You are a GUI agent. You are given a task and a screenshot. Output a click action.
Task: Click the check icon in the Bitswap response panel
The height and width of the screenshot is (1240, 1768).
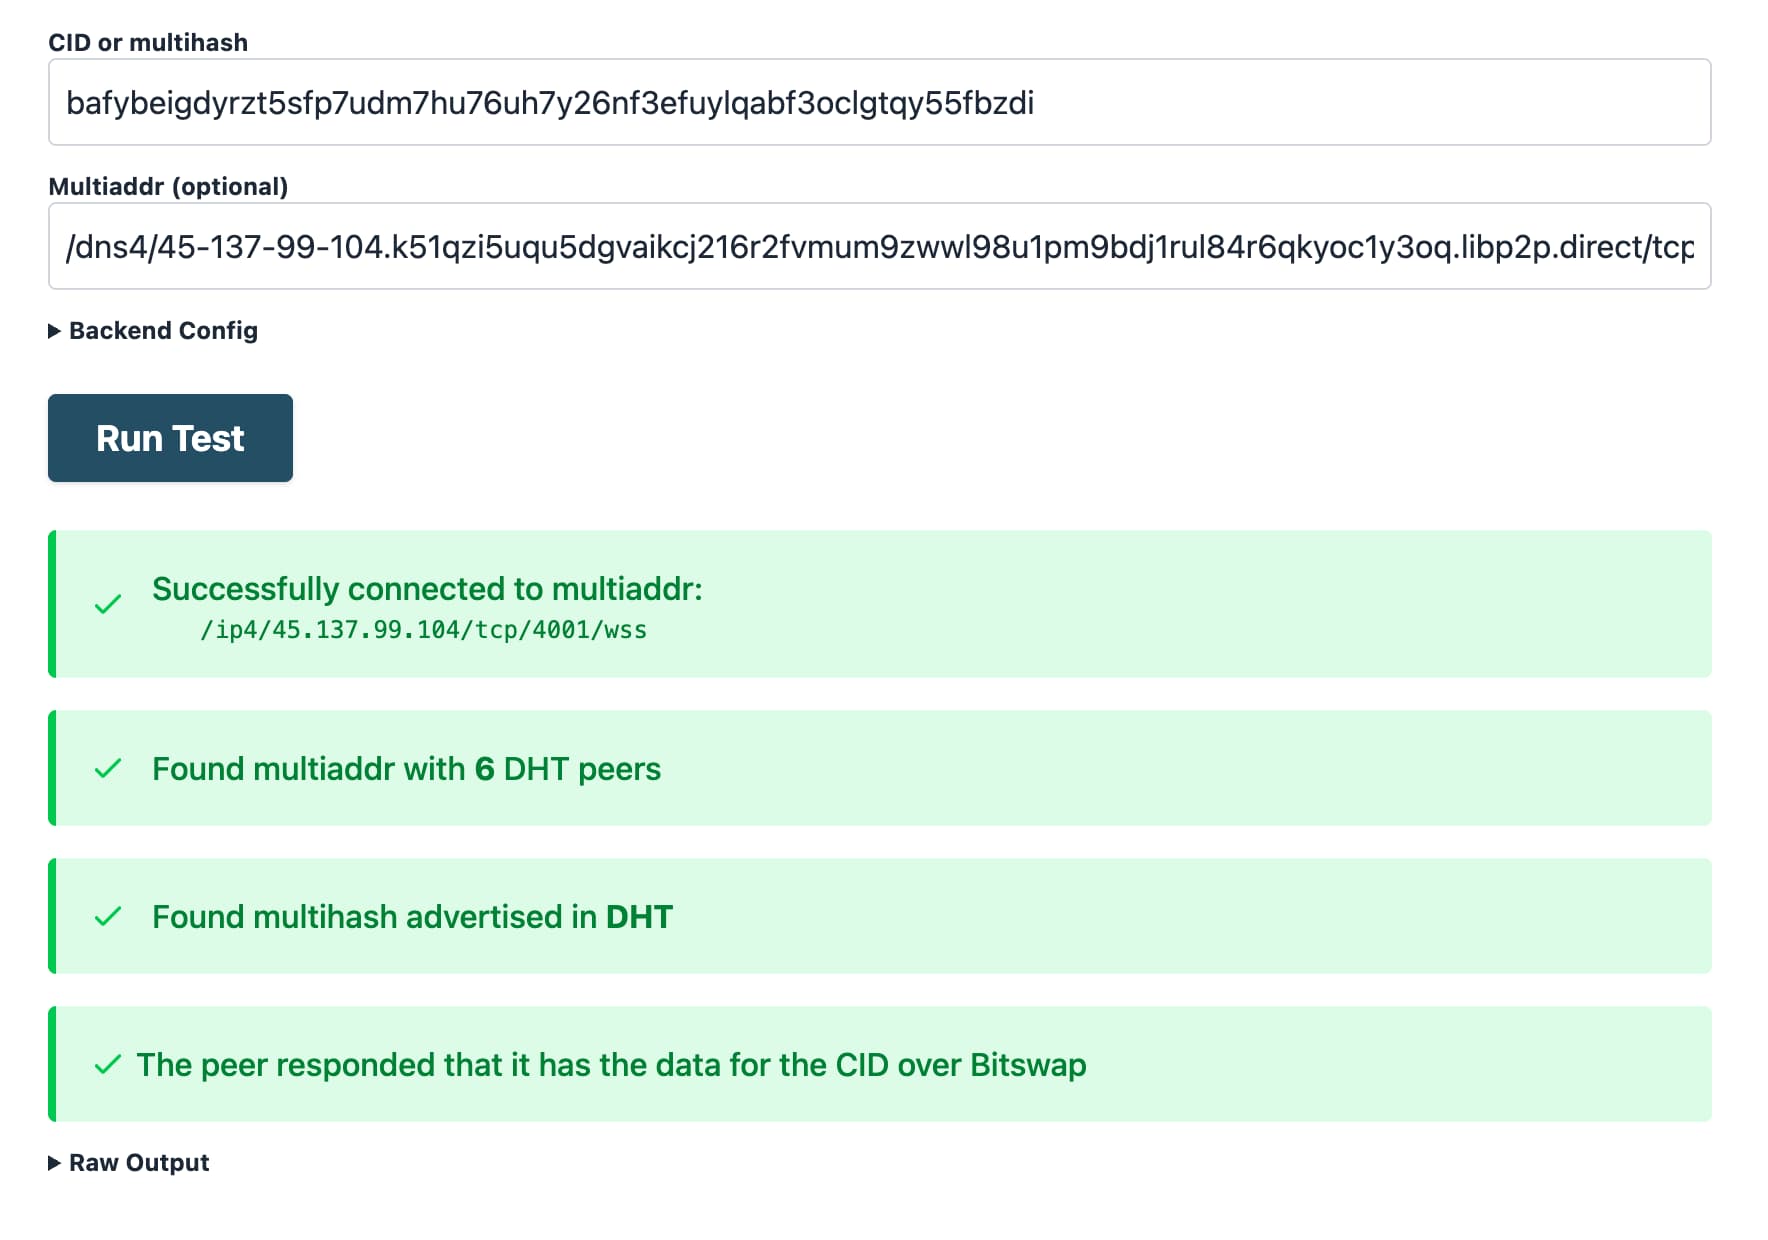click(107, 1064)
